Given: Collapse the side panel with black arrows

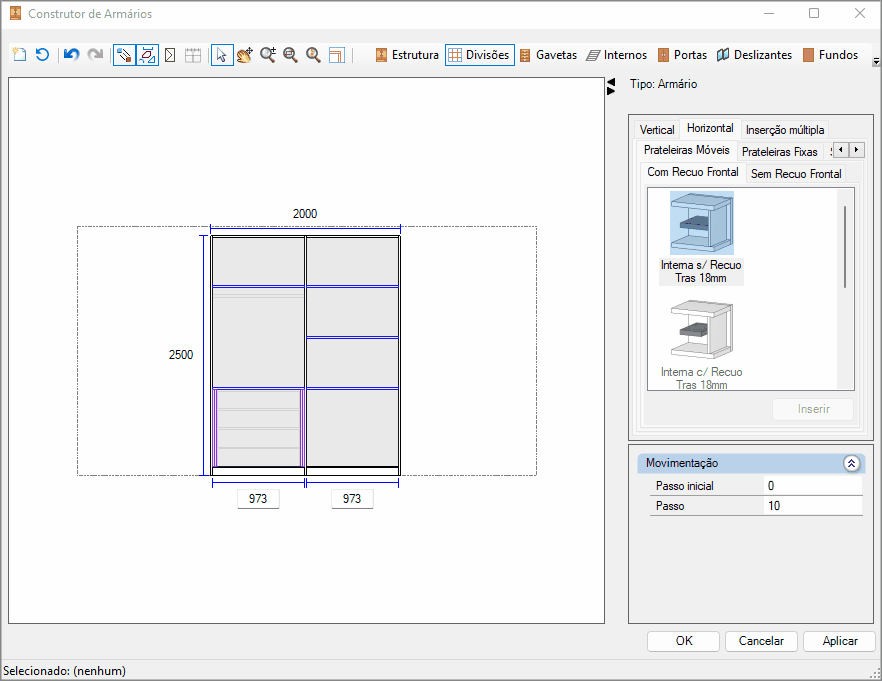Looking at the screenshot, I should (611, 87).
